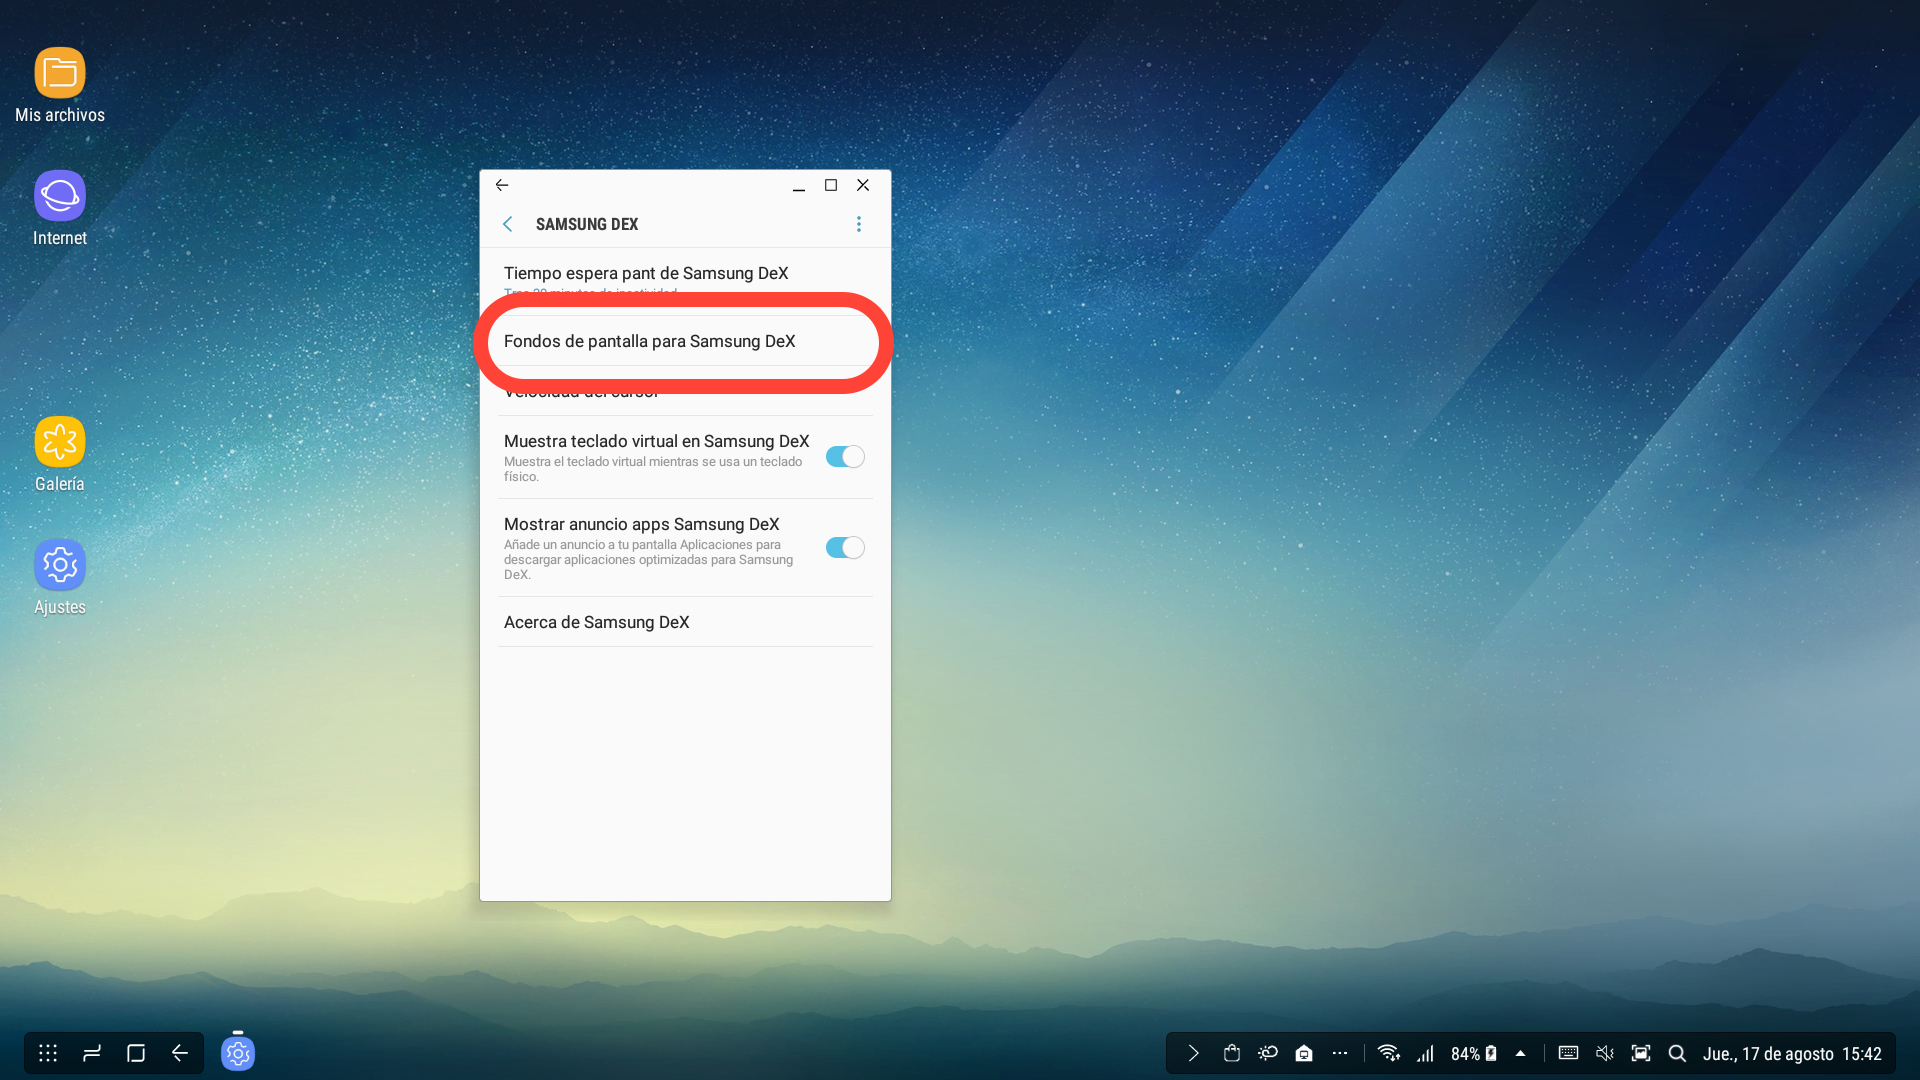Click the Wi-Fi status icon
Screen dimensions: 1920x1080
[1388, 1053]
